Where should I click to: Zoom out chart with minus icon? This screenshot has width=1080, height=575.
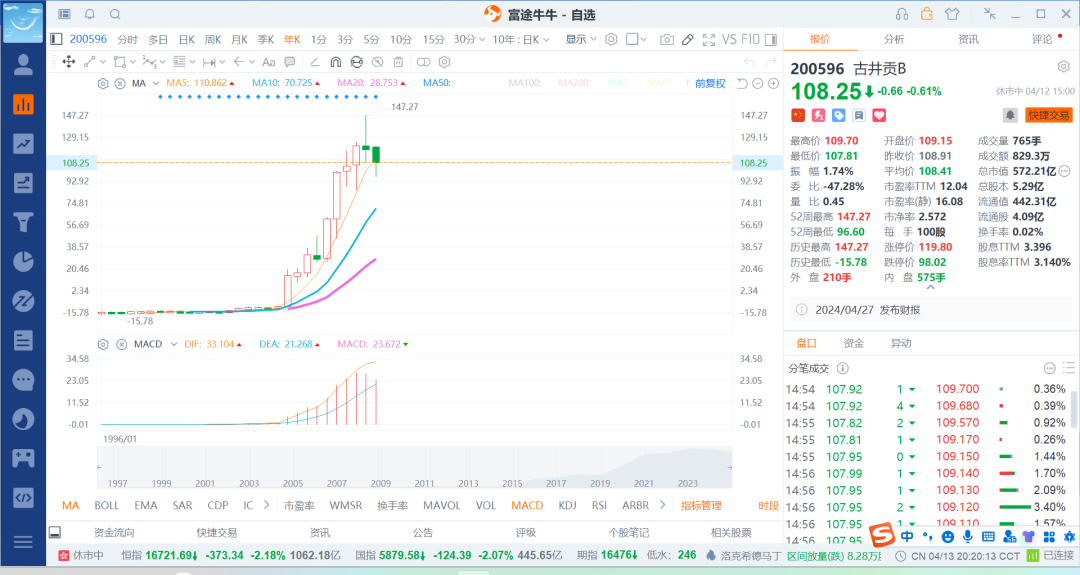[x=758, y=83]
